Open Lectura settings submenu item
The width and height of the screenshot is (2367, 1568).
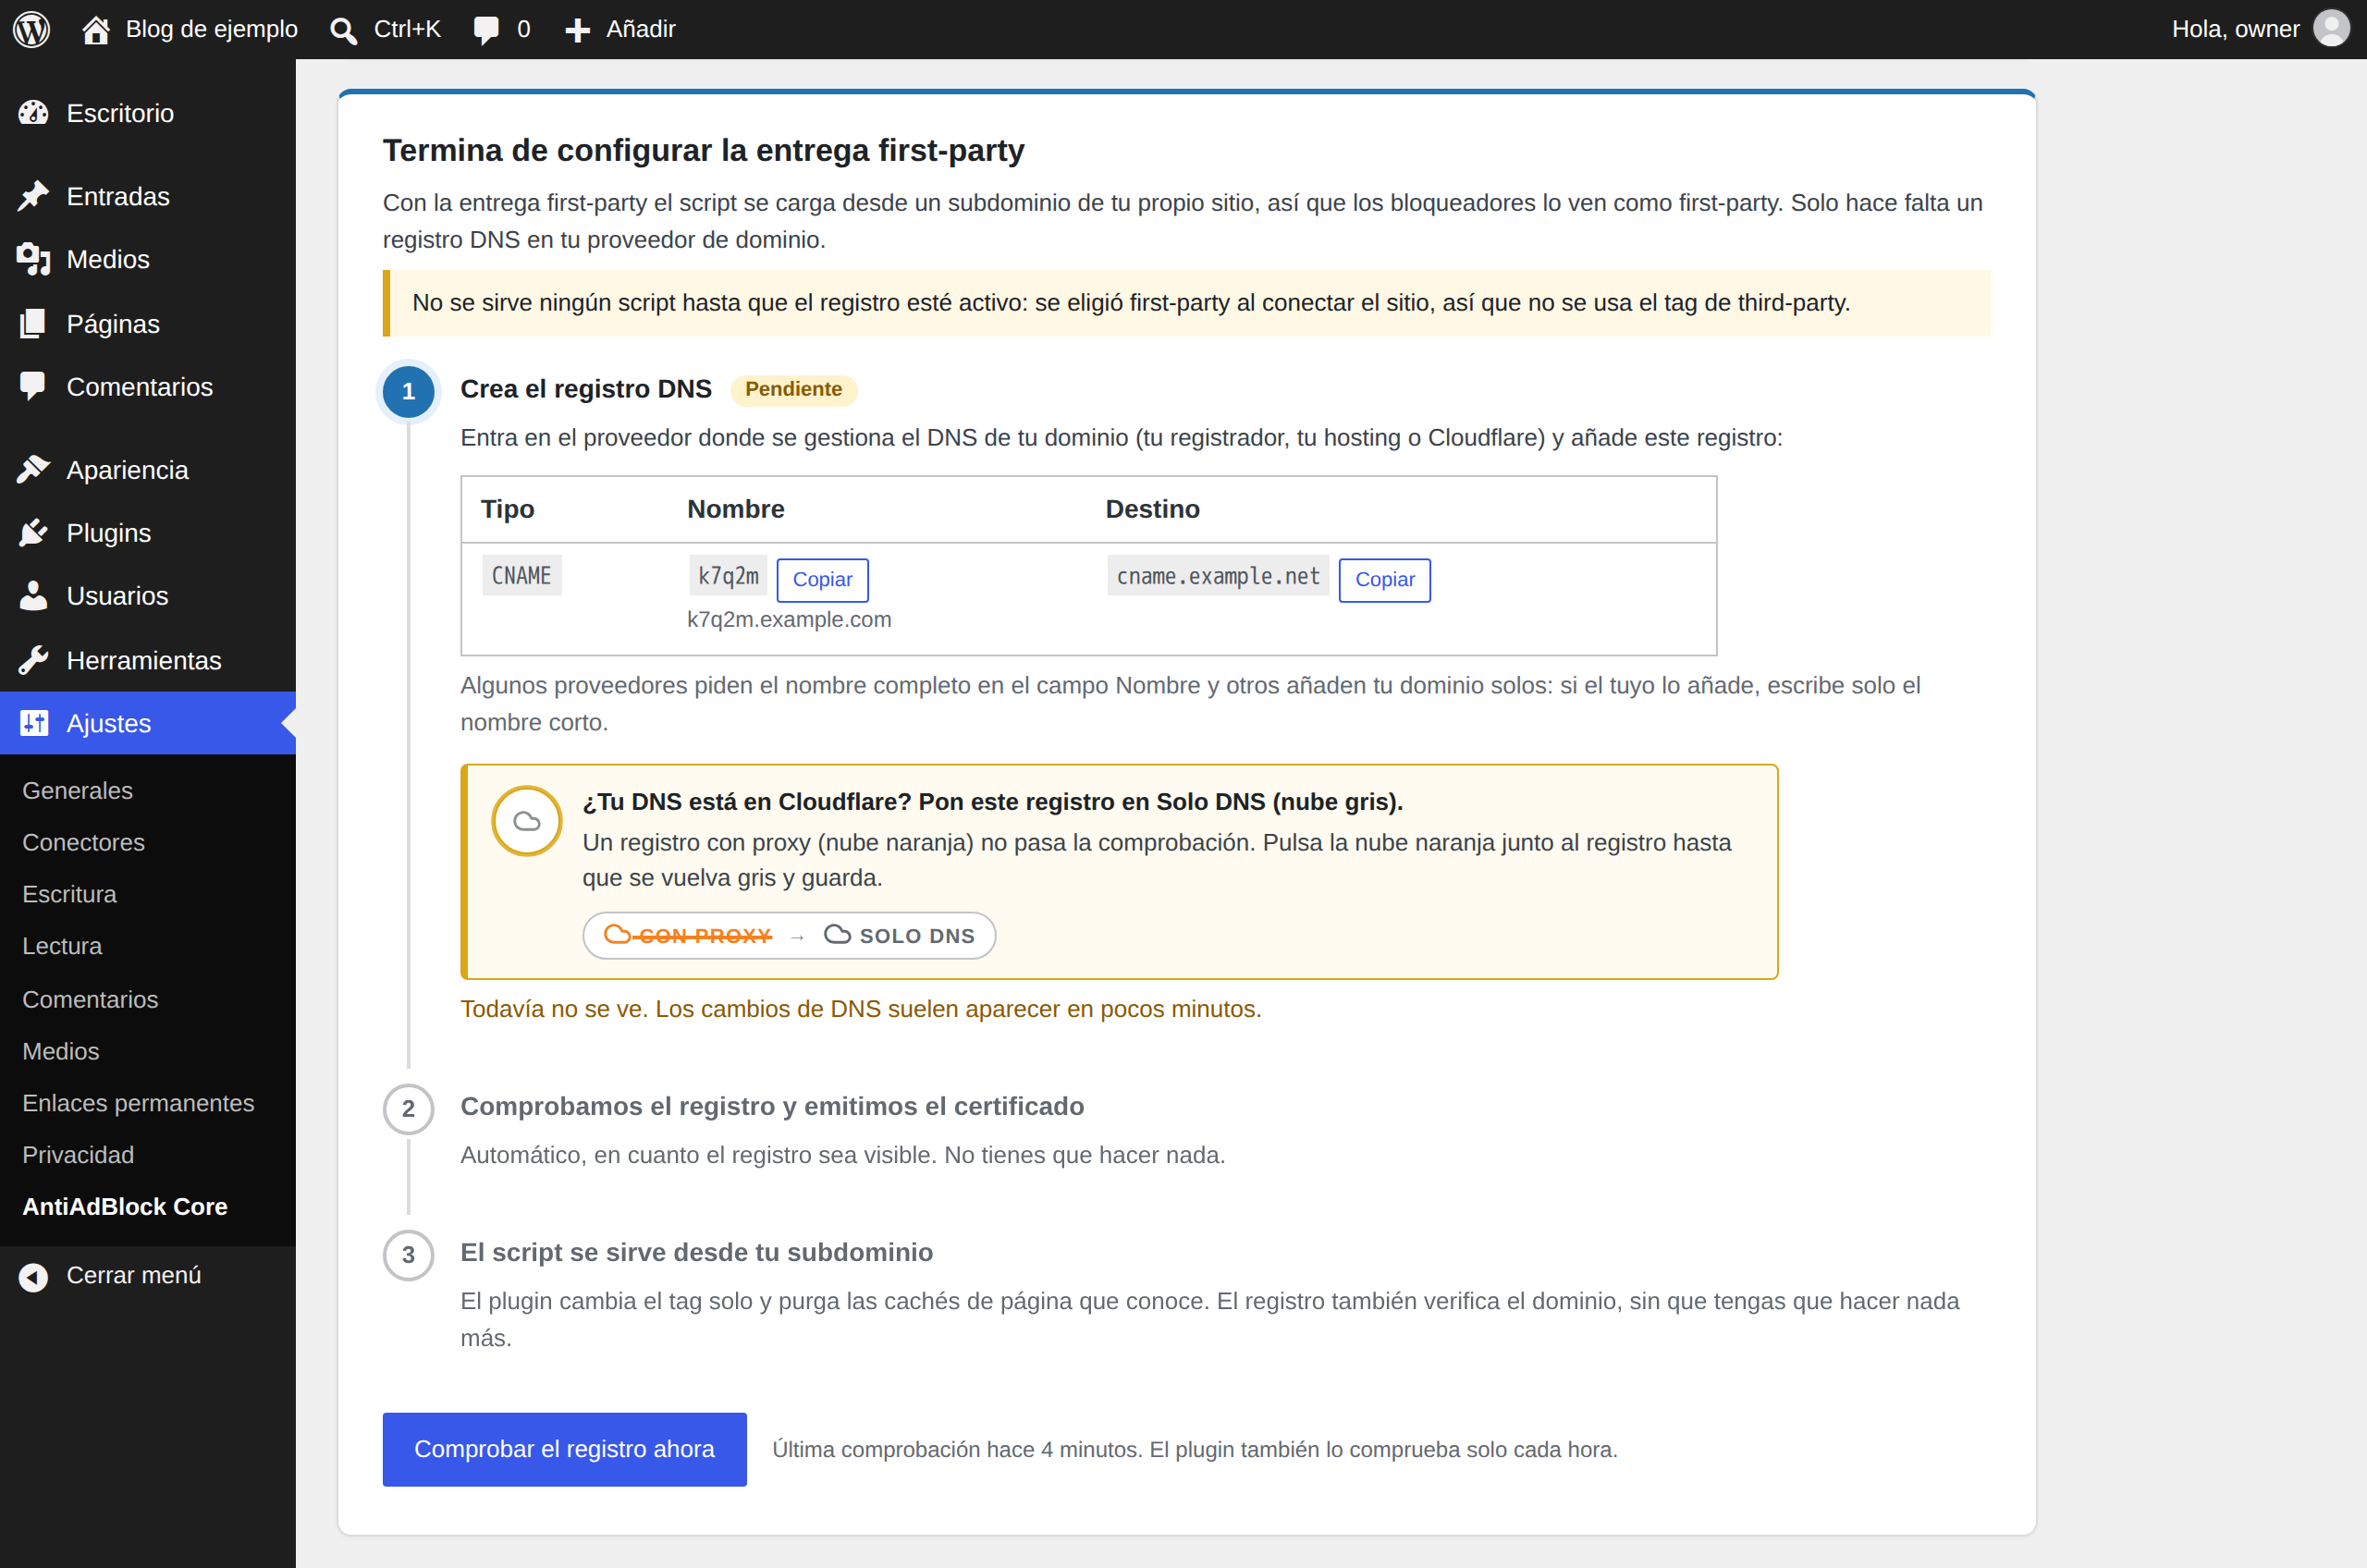pyautogui.click(x=62, y=946)
